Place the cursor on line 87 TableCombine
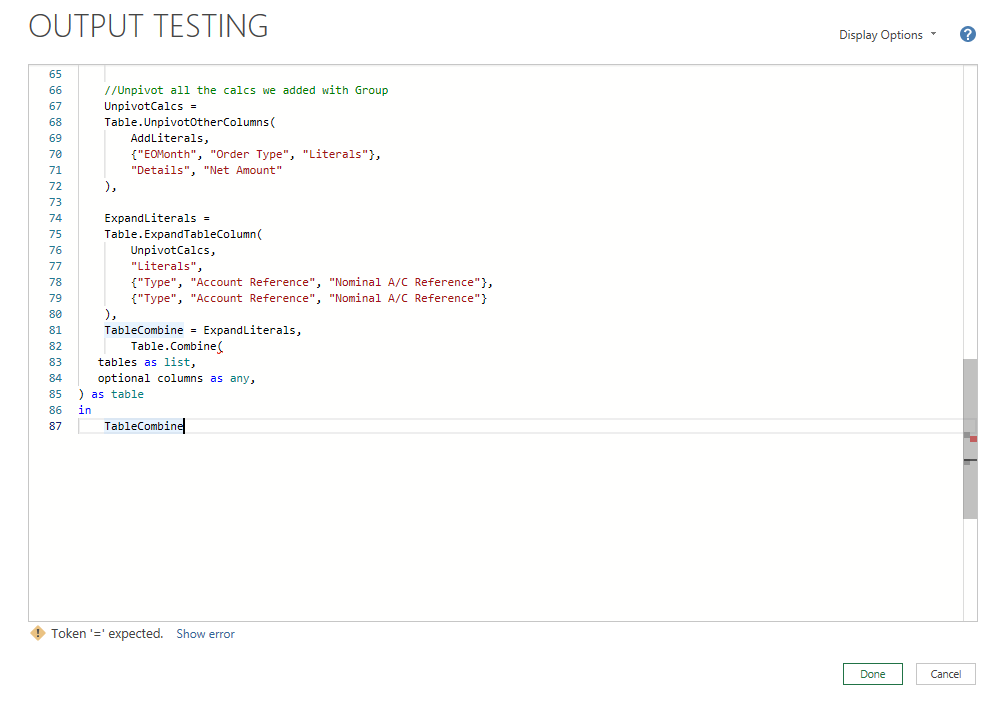The width and height of the screenshot is (999, 703). (x=144, y=426)
